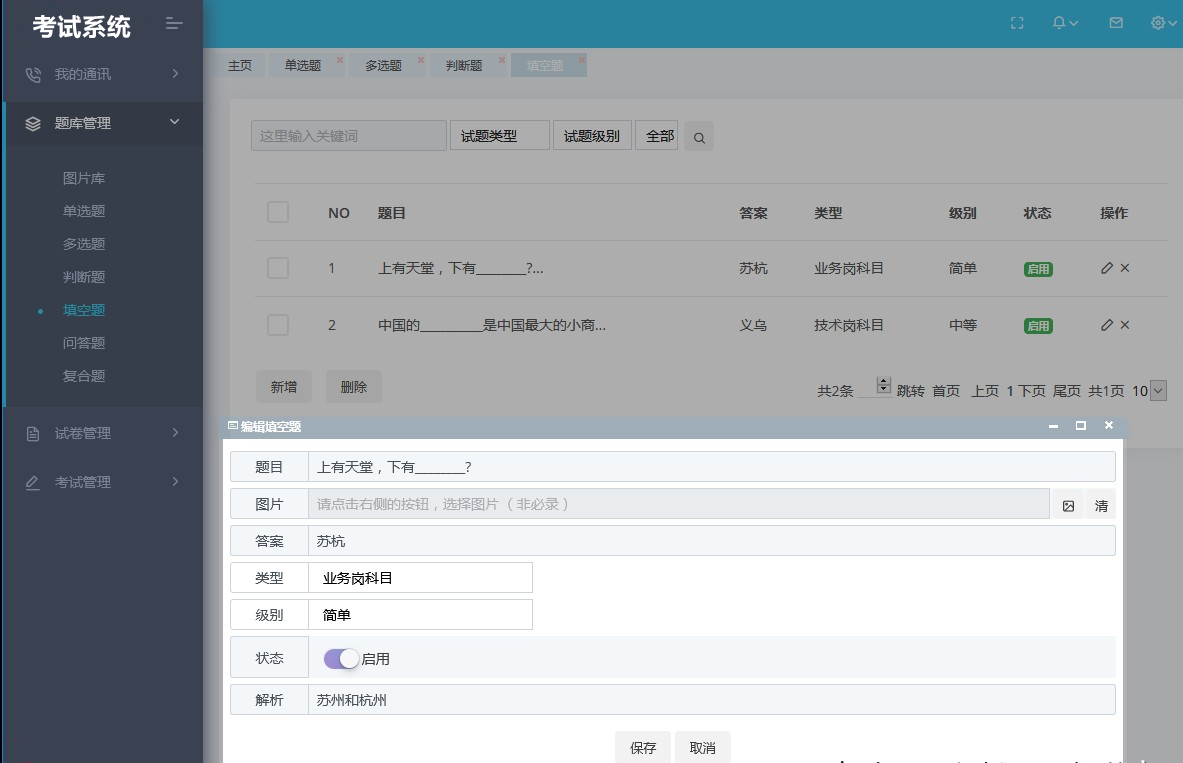Viewport: 1183px width, 763px height.
Task: Select 判断题 in the sidebar
Action: click(x=84, y=277)
